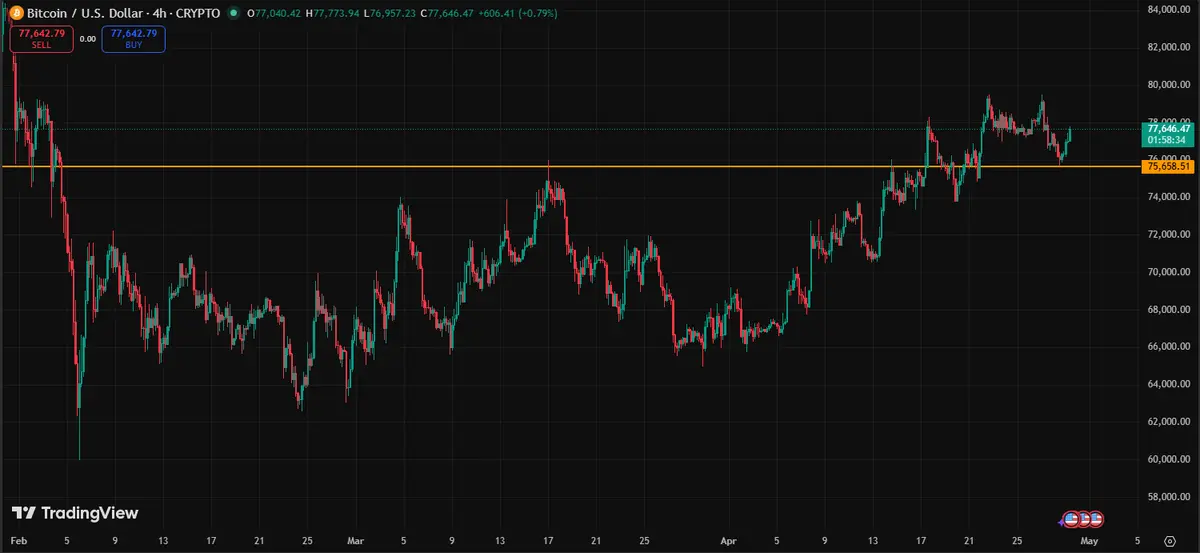
Task: Click the Mar label on time axis
Action: click(x=355, y=541)
